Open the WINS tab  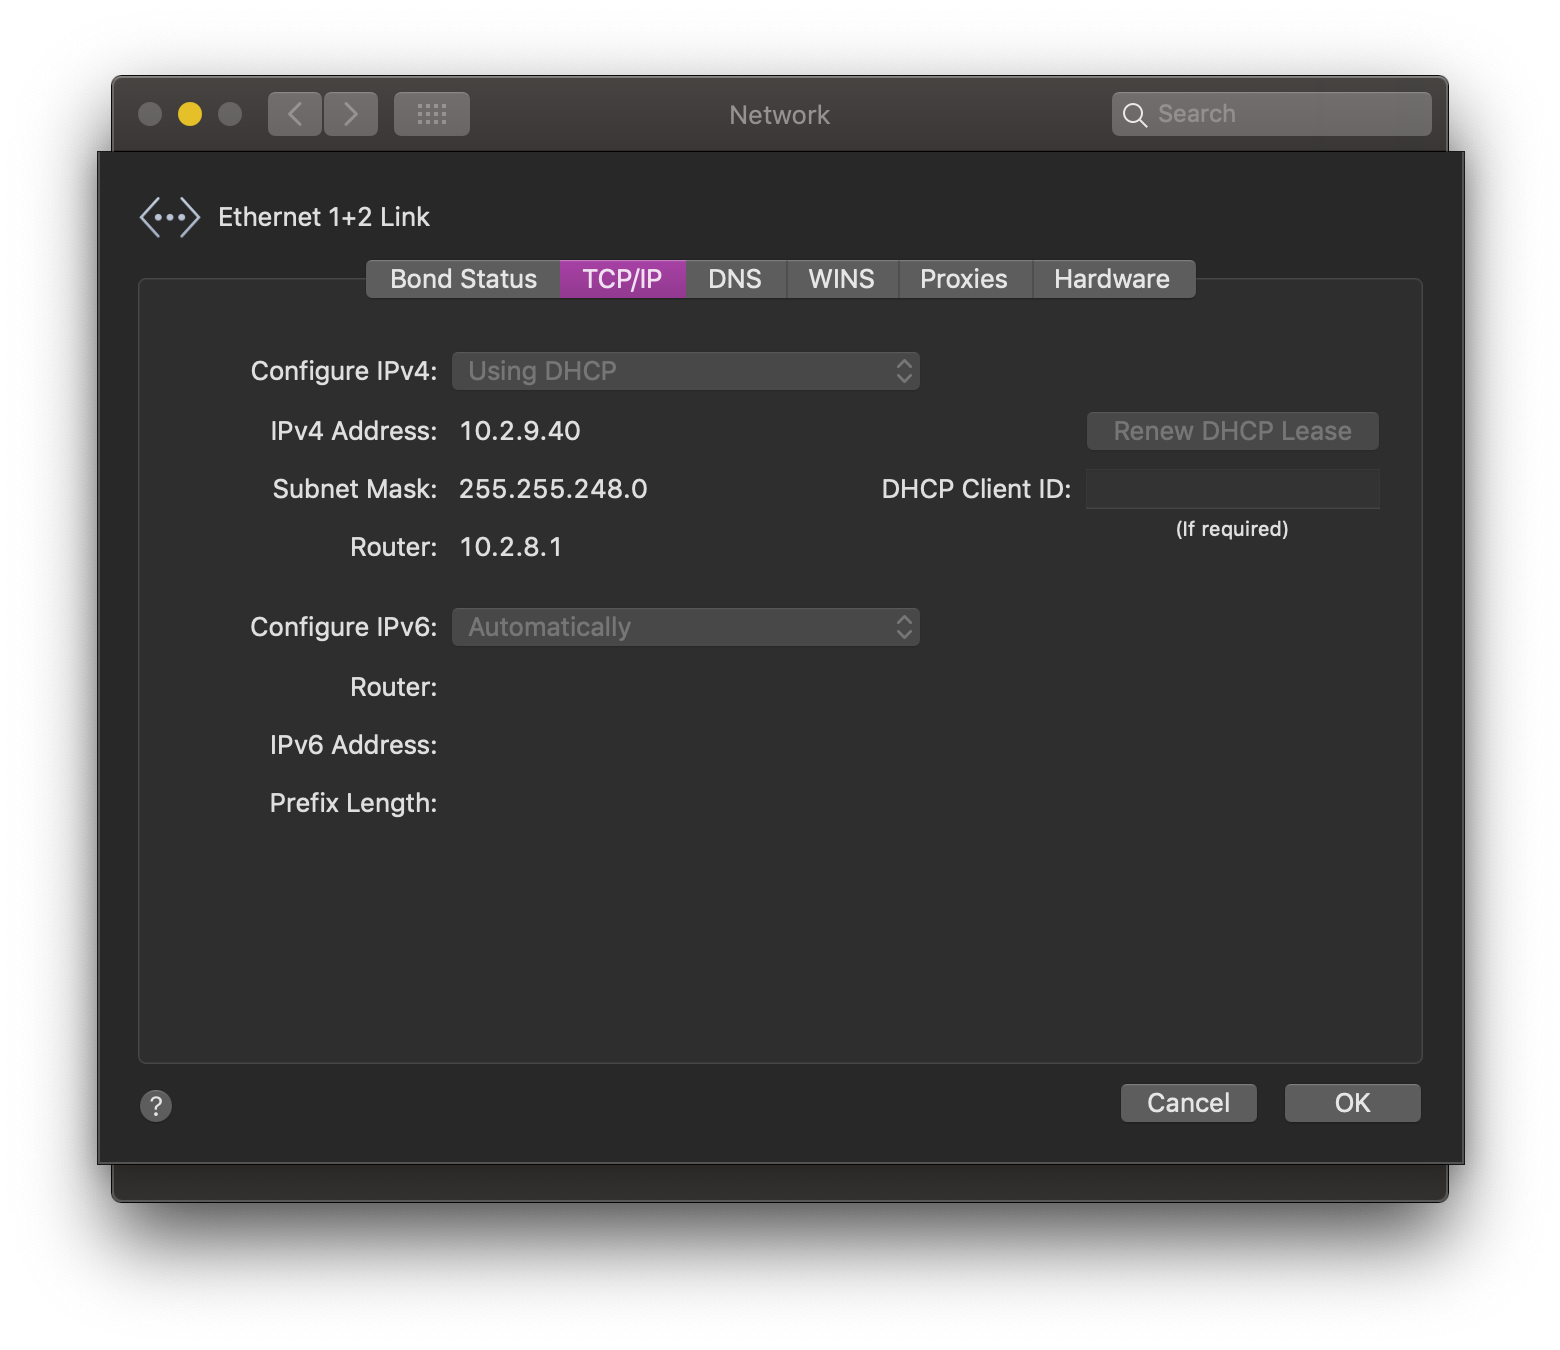841,279
